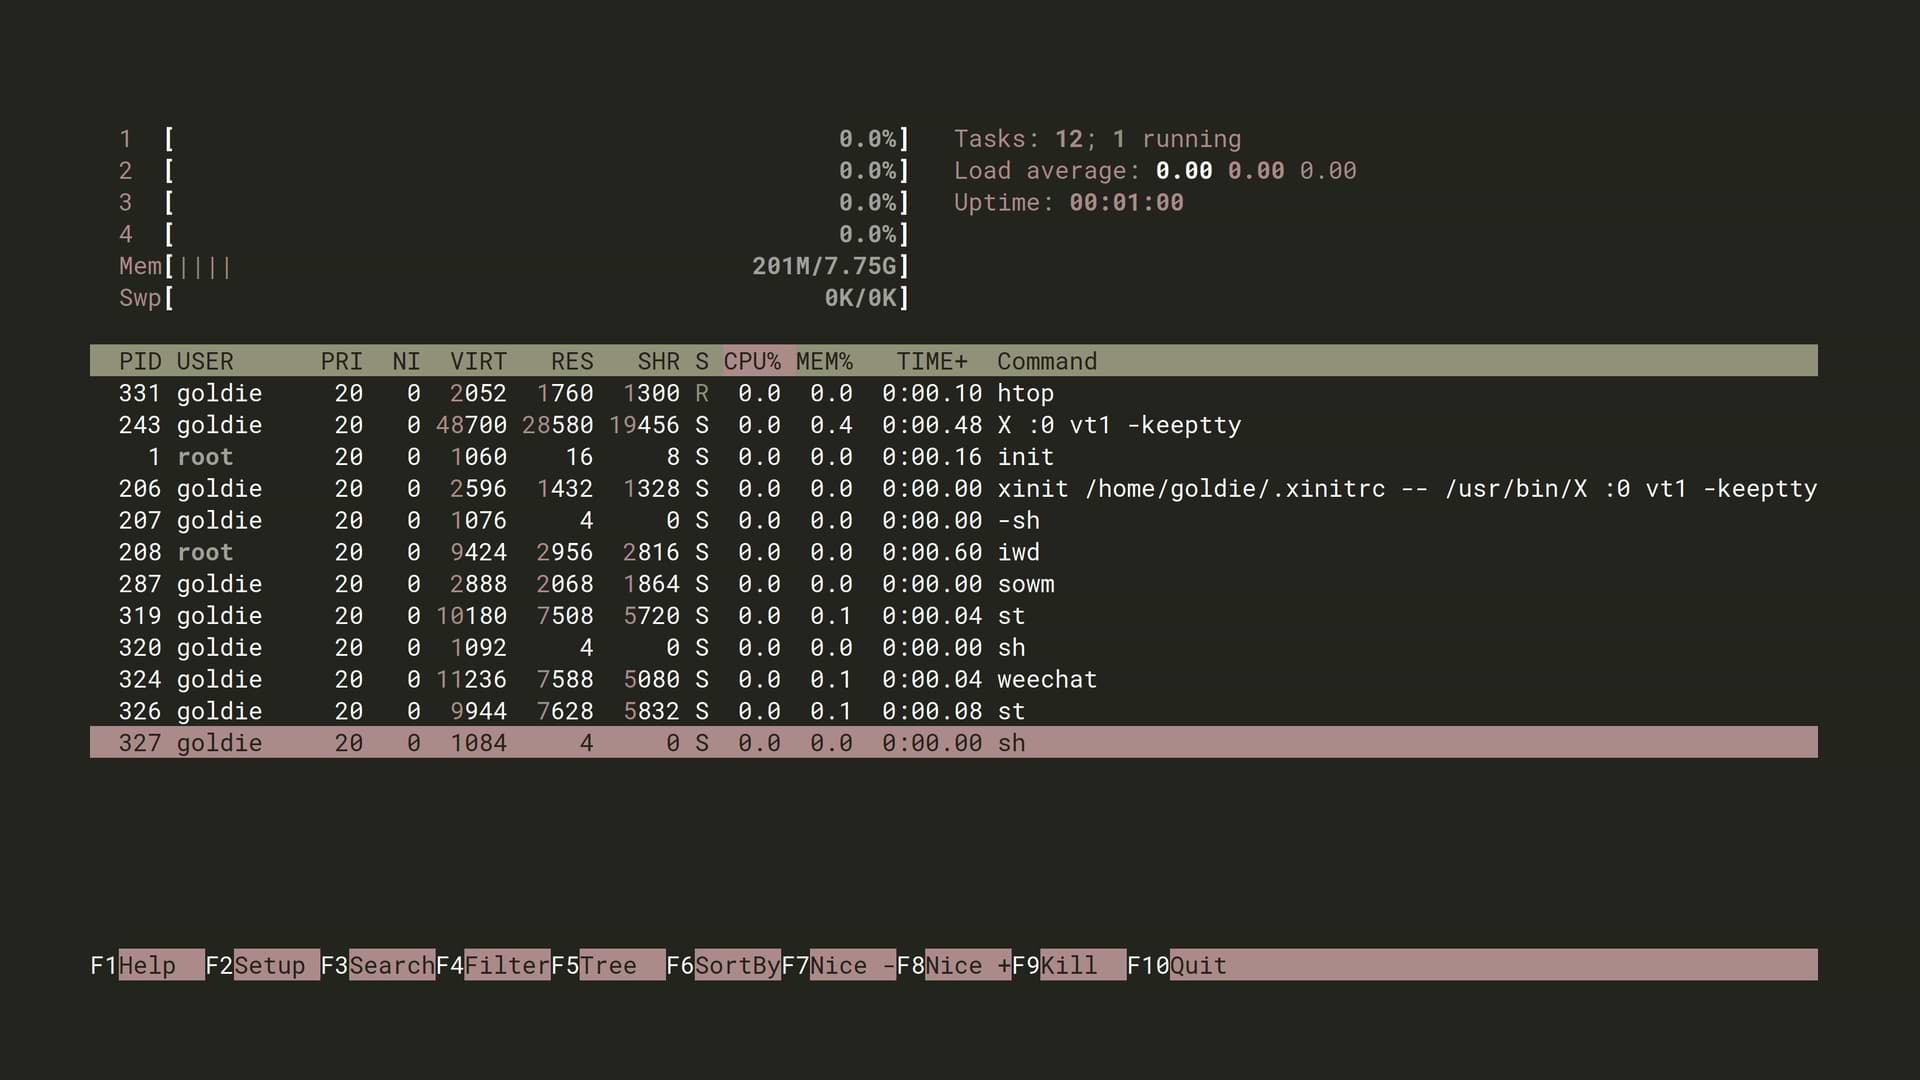Click TIME+ value 0:00.48
1920x1080 pixels.
[932, 425]
